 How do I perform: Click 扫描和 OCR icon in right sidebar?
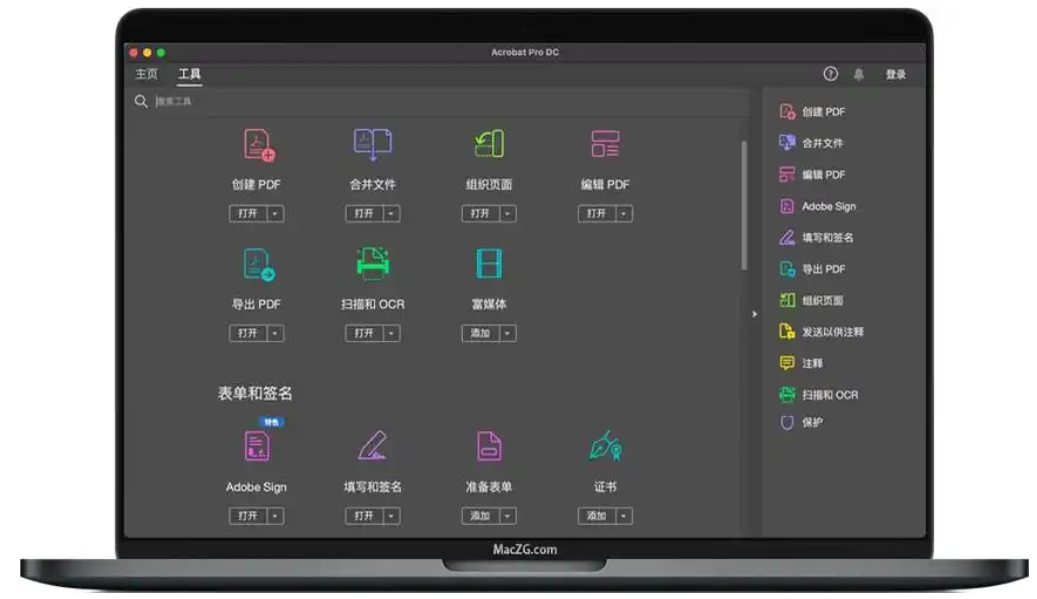[x=787, y=395]
